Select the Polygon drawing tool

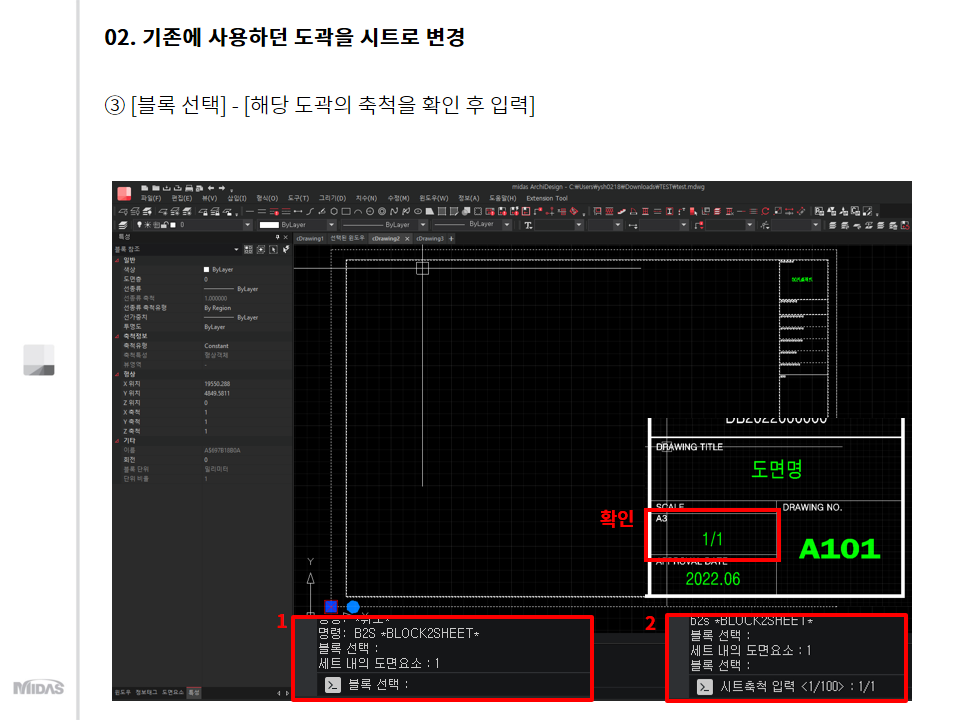(x=334, y=212)
